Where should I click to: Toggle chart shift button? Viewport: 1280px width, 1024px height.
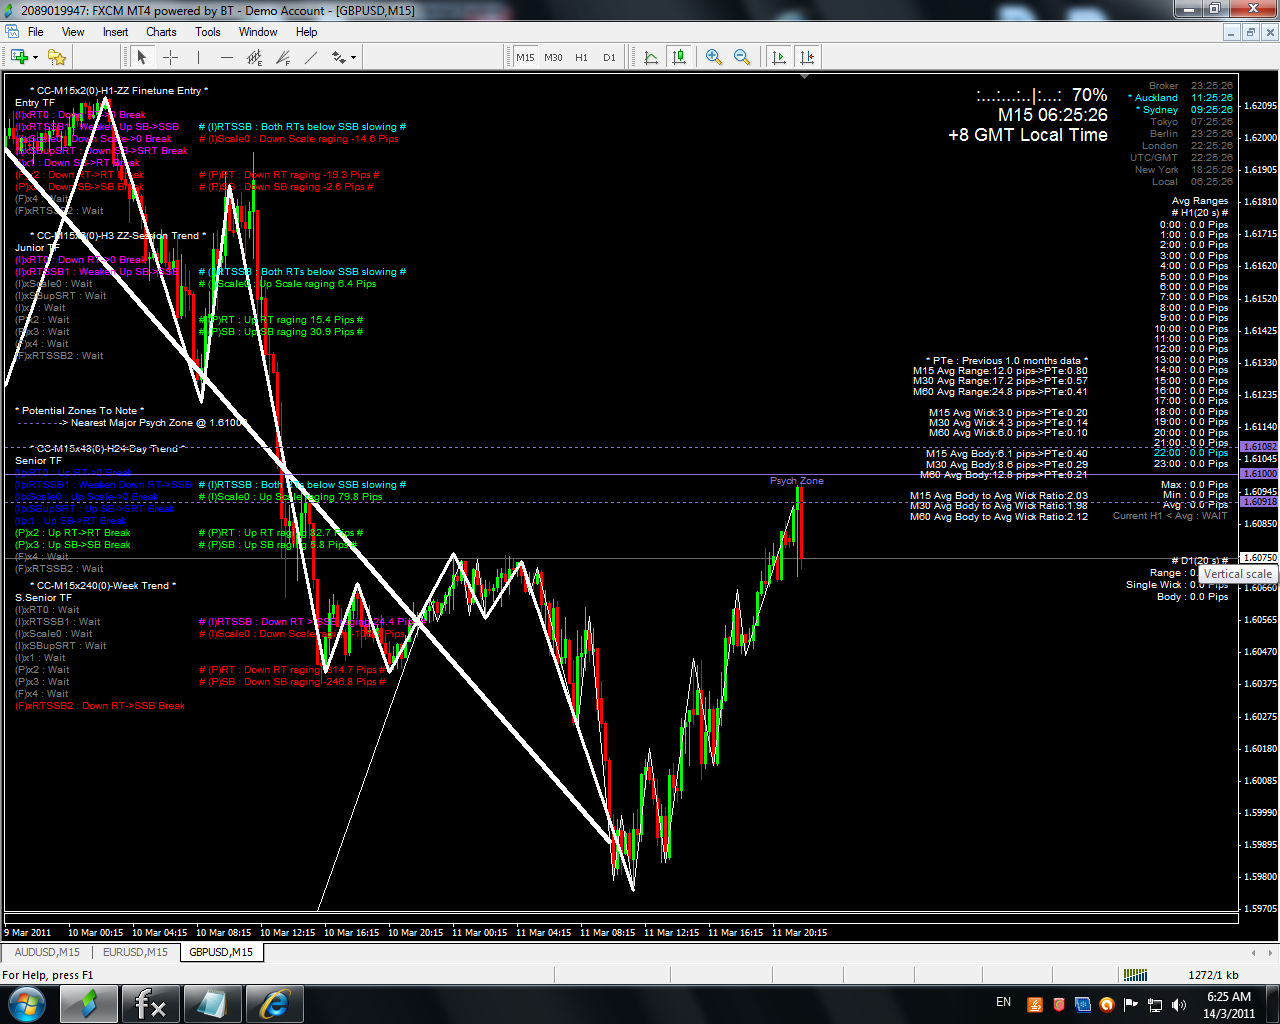pyautogui.click(x=807, y=57)
